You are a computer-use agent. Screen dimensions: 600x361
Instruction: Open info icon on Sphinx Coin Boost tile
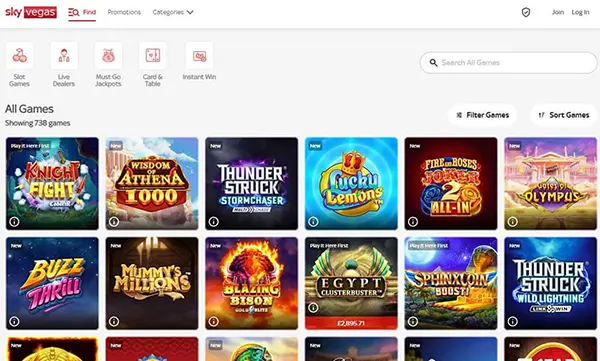[412, 321]
